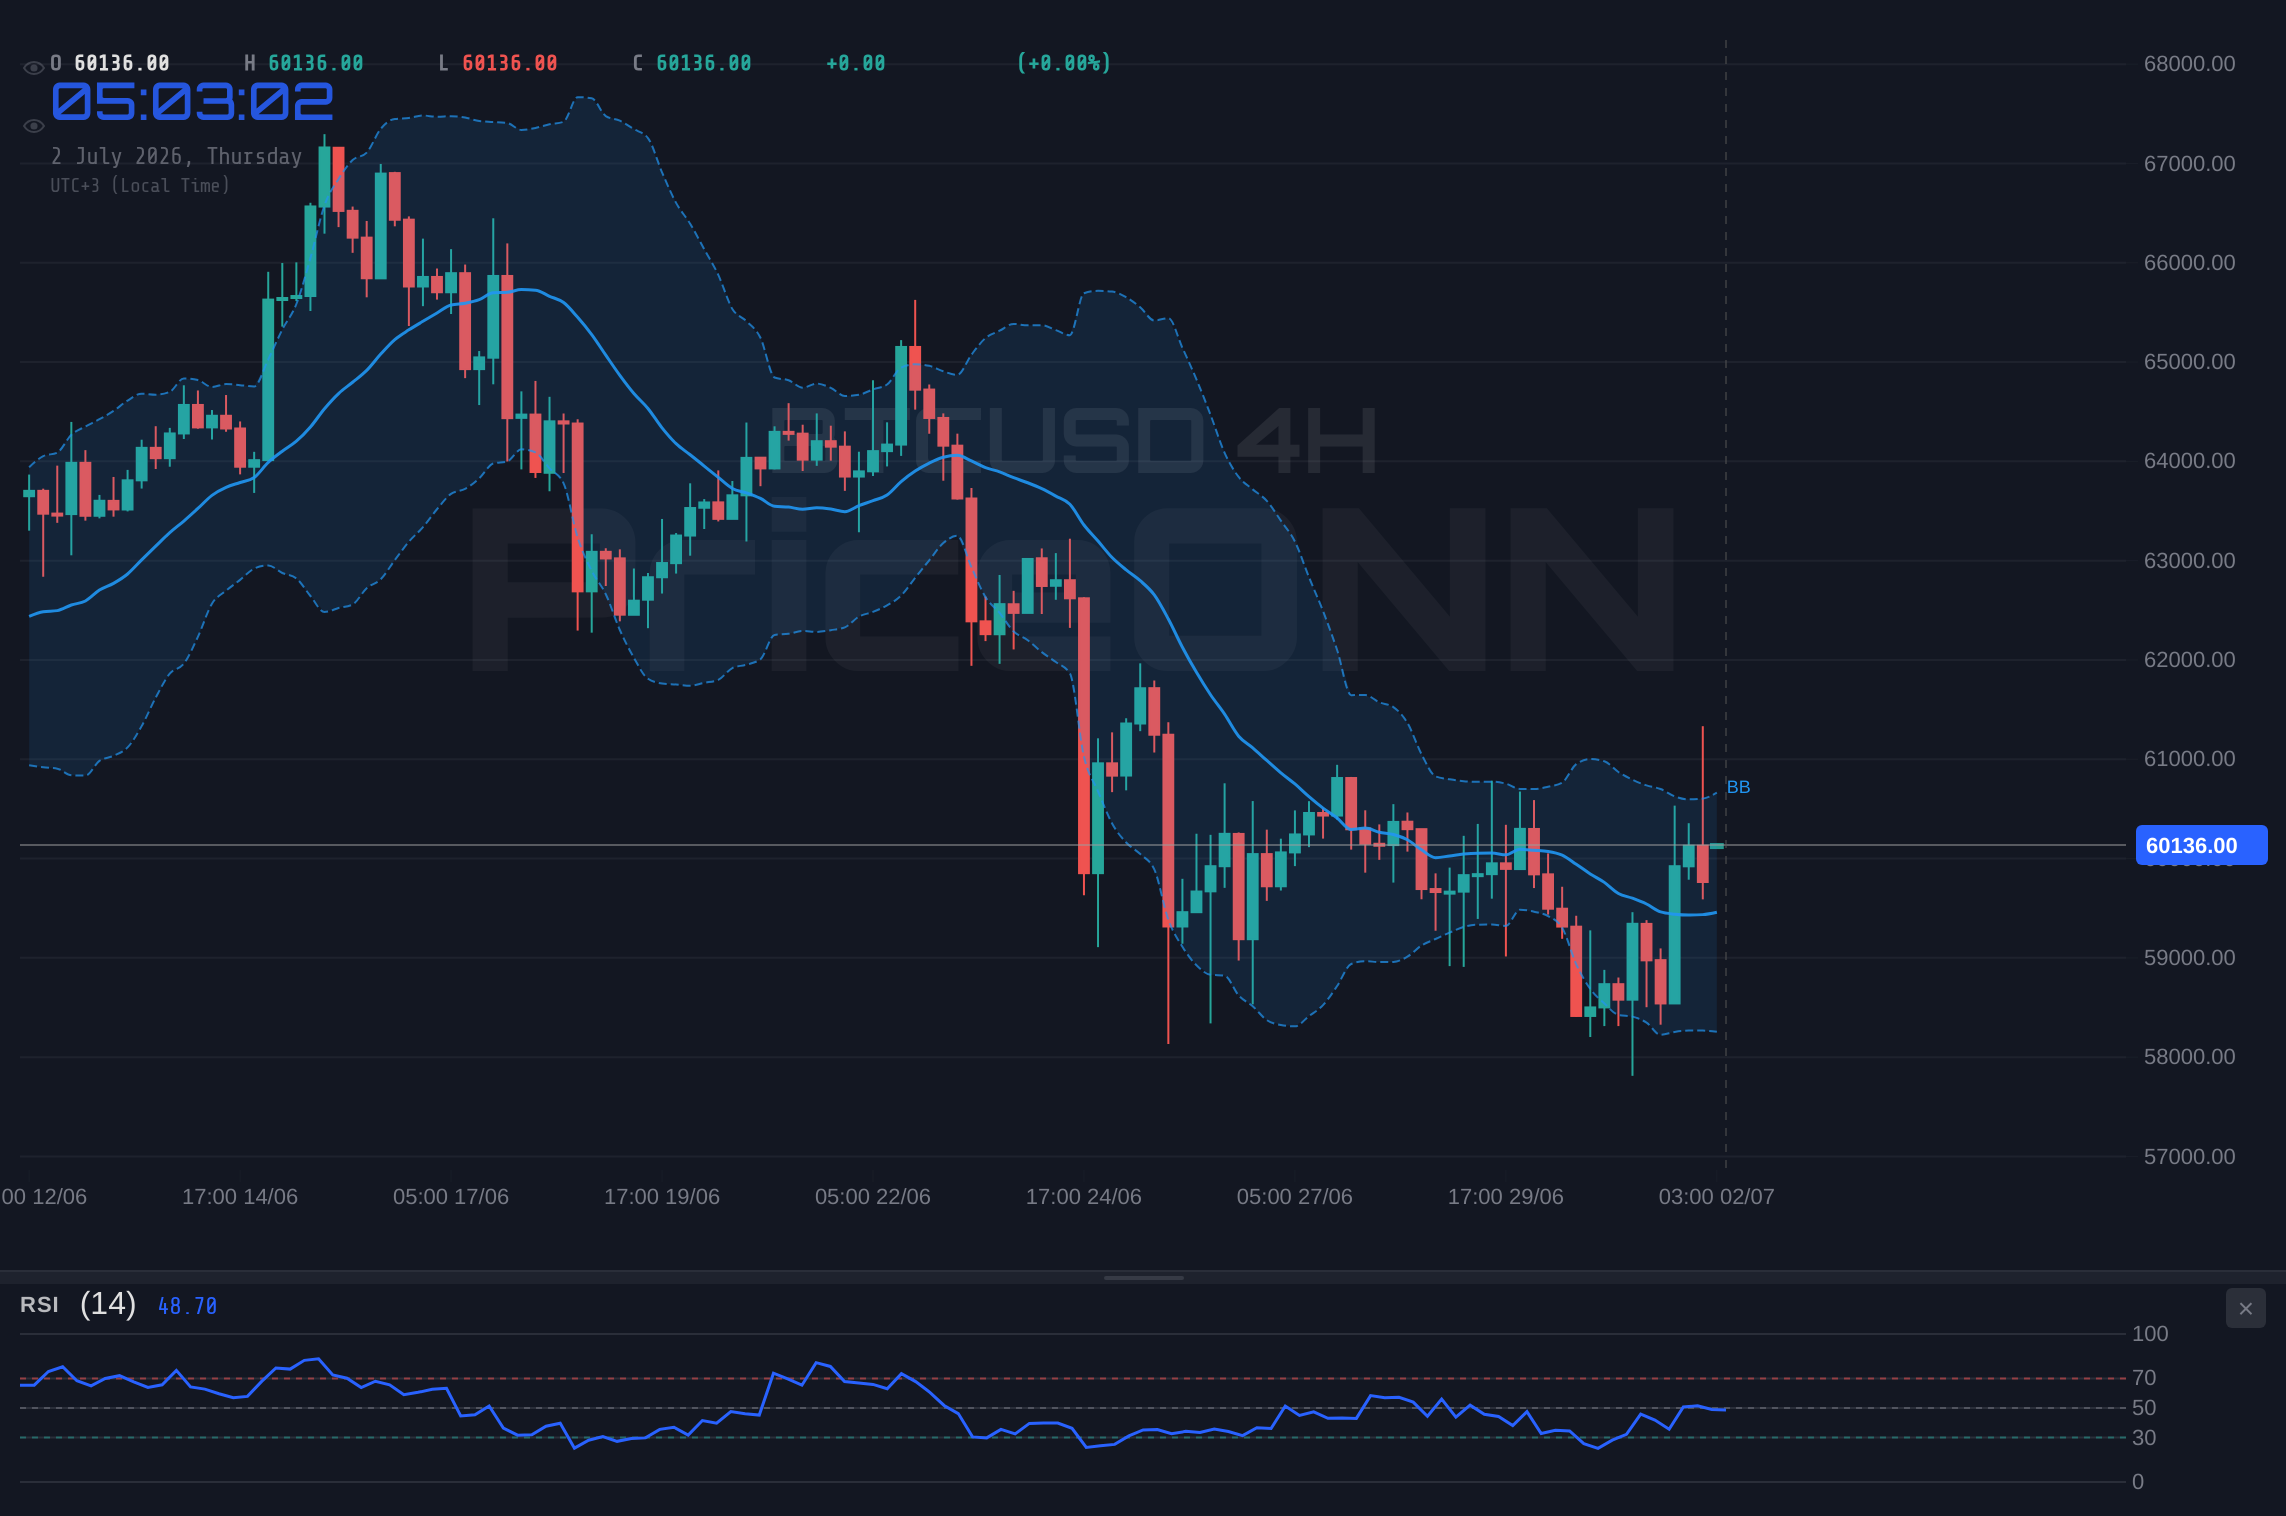Click the 05:03:02 countdown clock

192,102
